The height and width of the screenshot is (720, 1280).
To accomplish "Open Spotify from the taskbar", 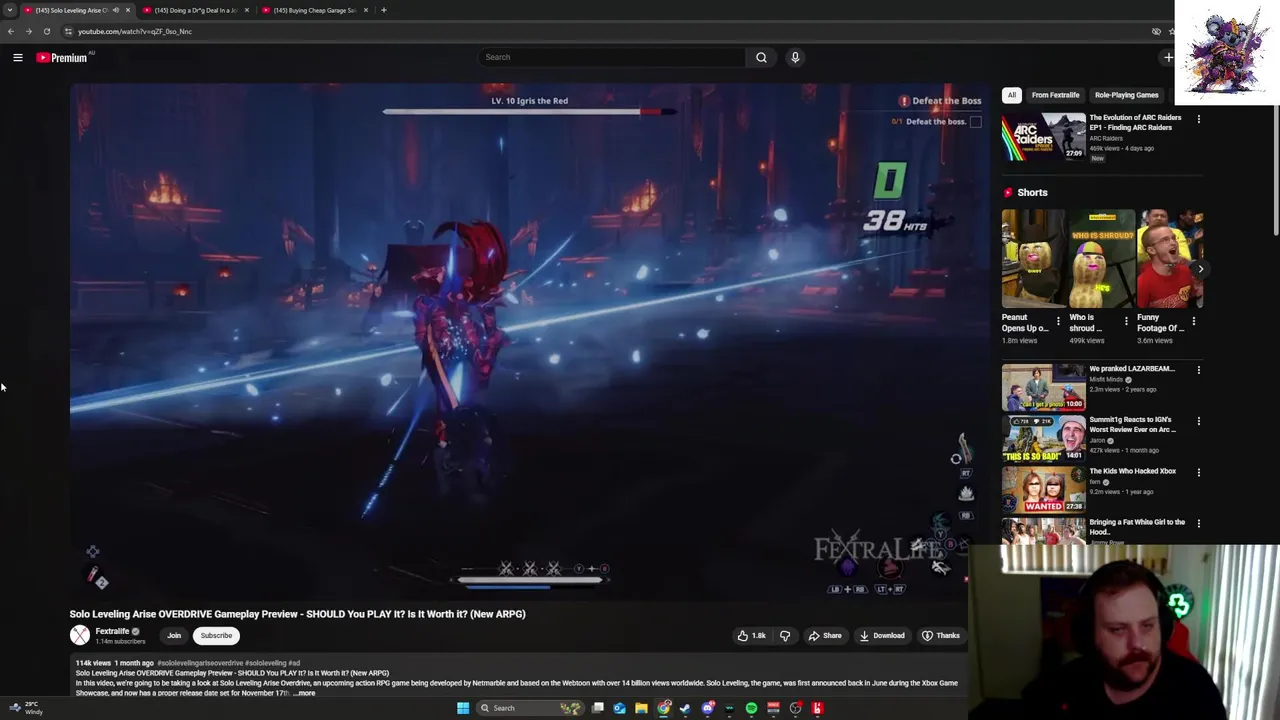I will 751,708.
